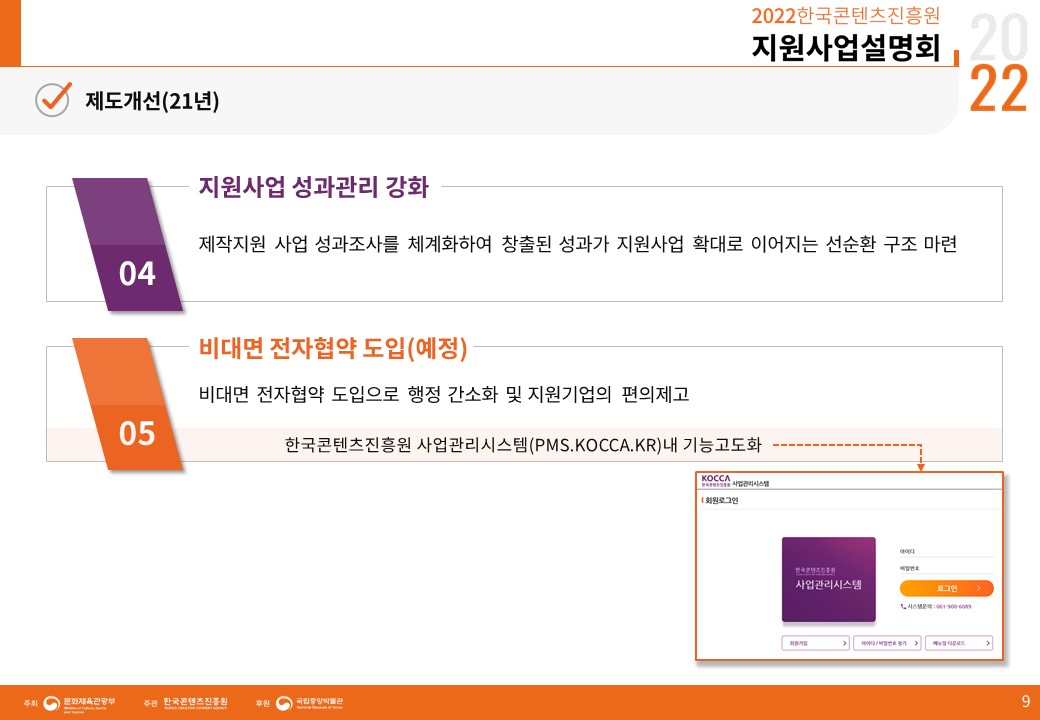Click the KOCCA logo in login screenshot
The width and height of the screenshot is (1040, 720).
click(715, 479)
